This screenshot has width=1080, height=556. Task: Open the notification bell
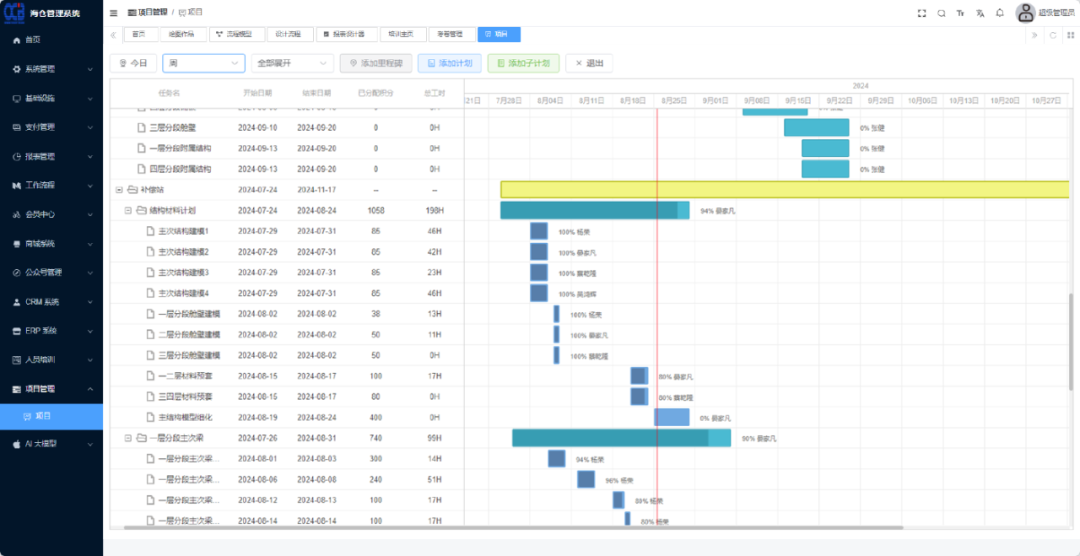[x=999, y=13]
